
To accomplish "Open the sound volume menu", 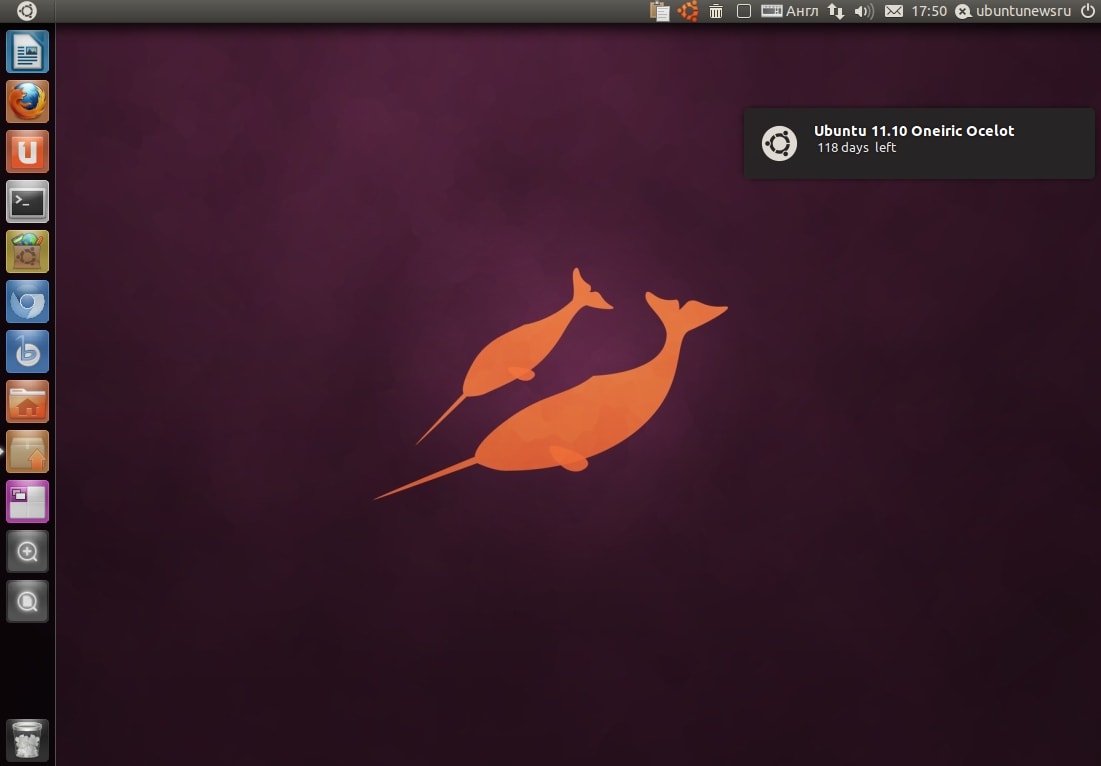I will point(864,11).
